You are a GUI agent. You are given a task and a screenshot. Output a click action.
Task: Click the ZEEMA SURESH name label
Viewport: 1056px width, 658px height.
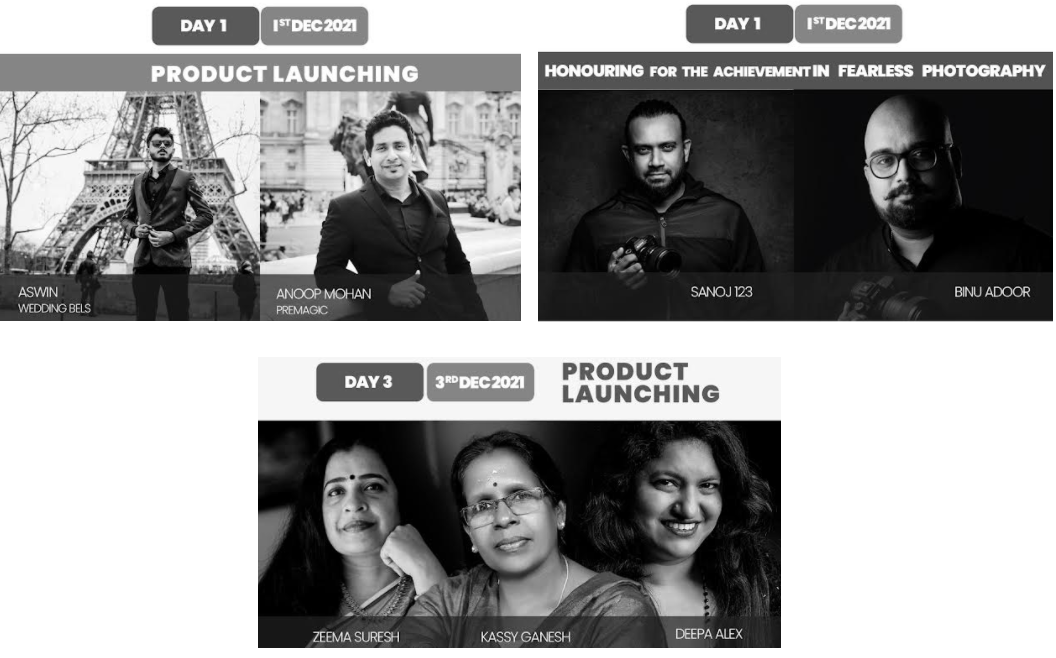click(356, 637)
